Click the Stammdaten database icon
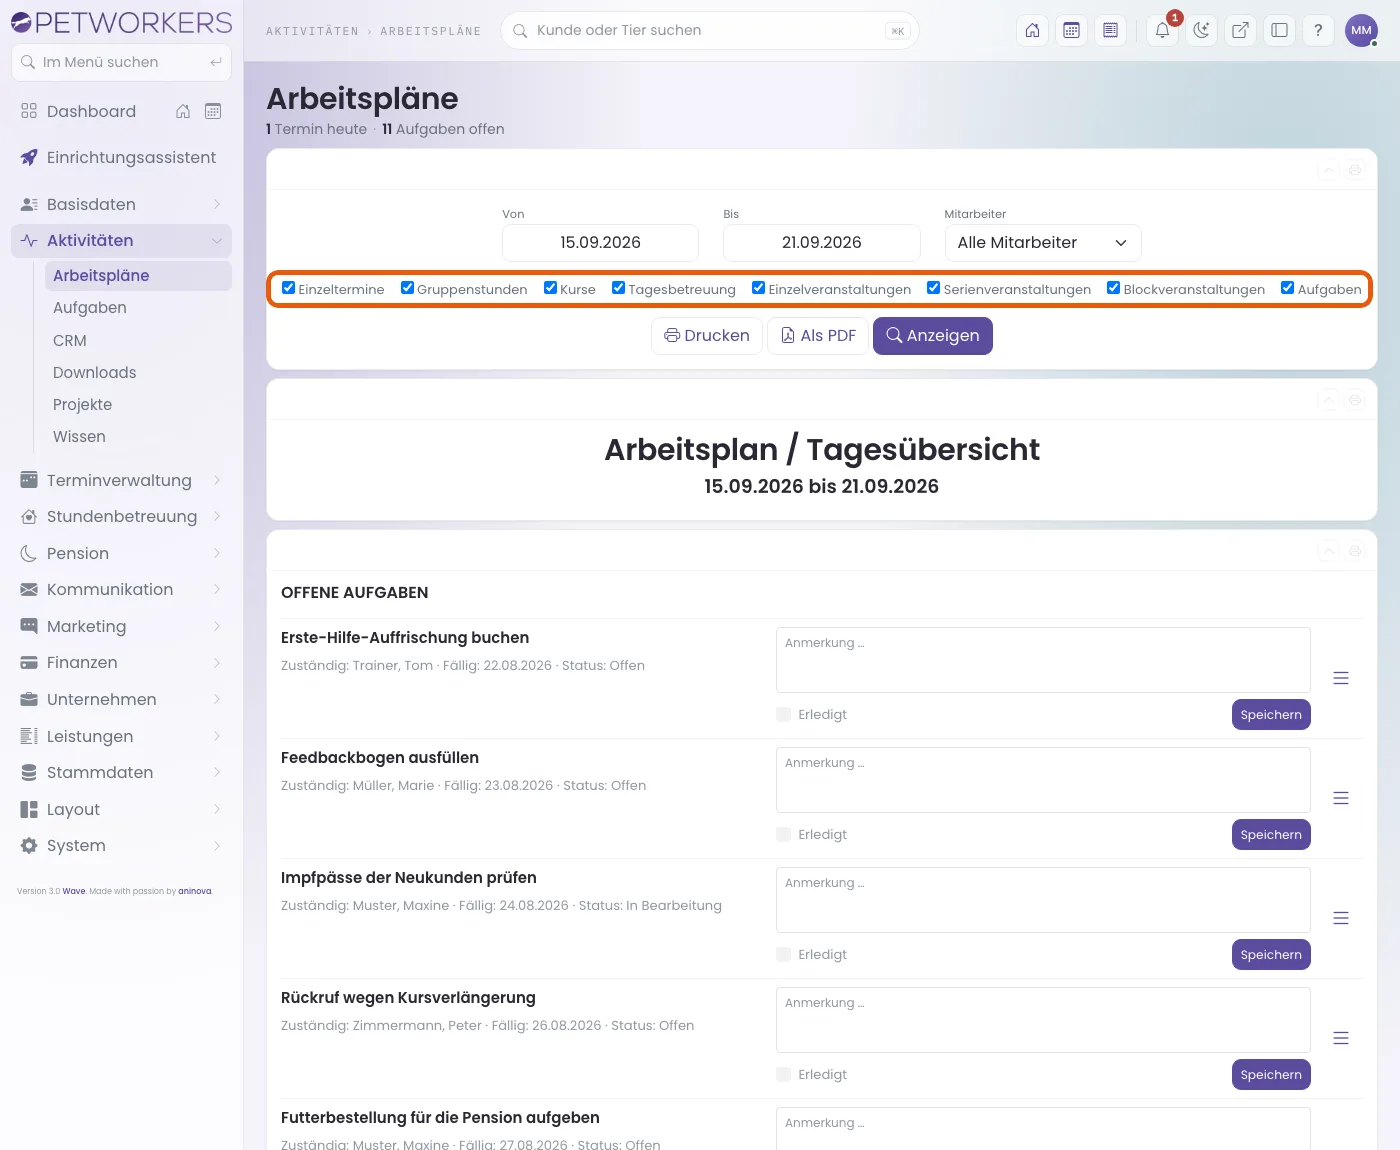The height and width of the screenshot is (1150, 1400). tap(29, 773)
